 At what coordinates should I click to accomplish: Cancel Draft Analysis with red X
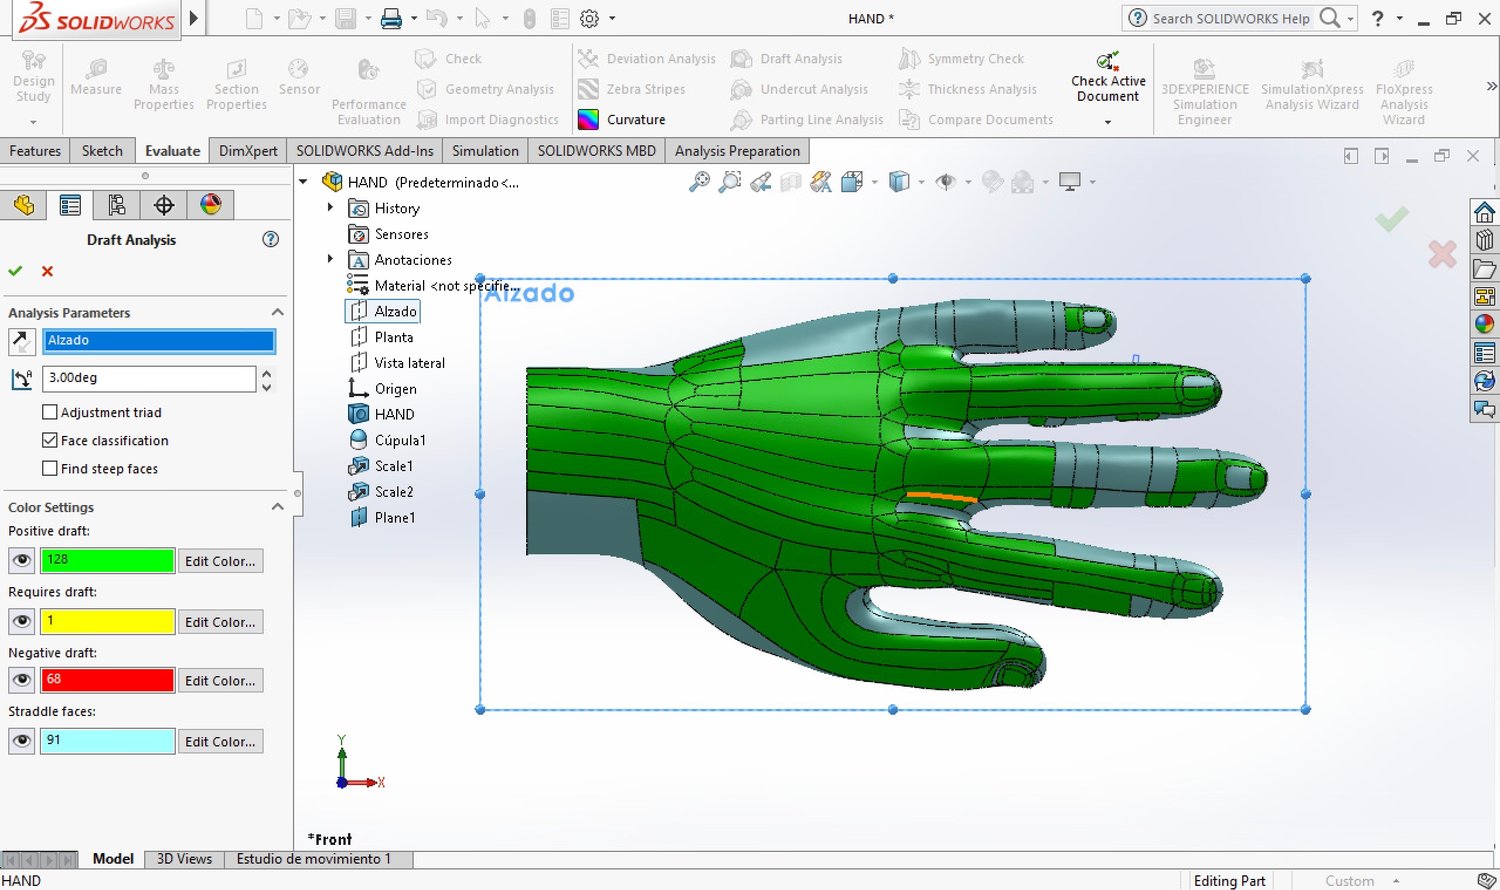pos(47,271)
